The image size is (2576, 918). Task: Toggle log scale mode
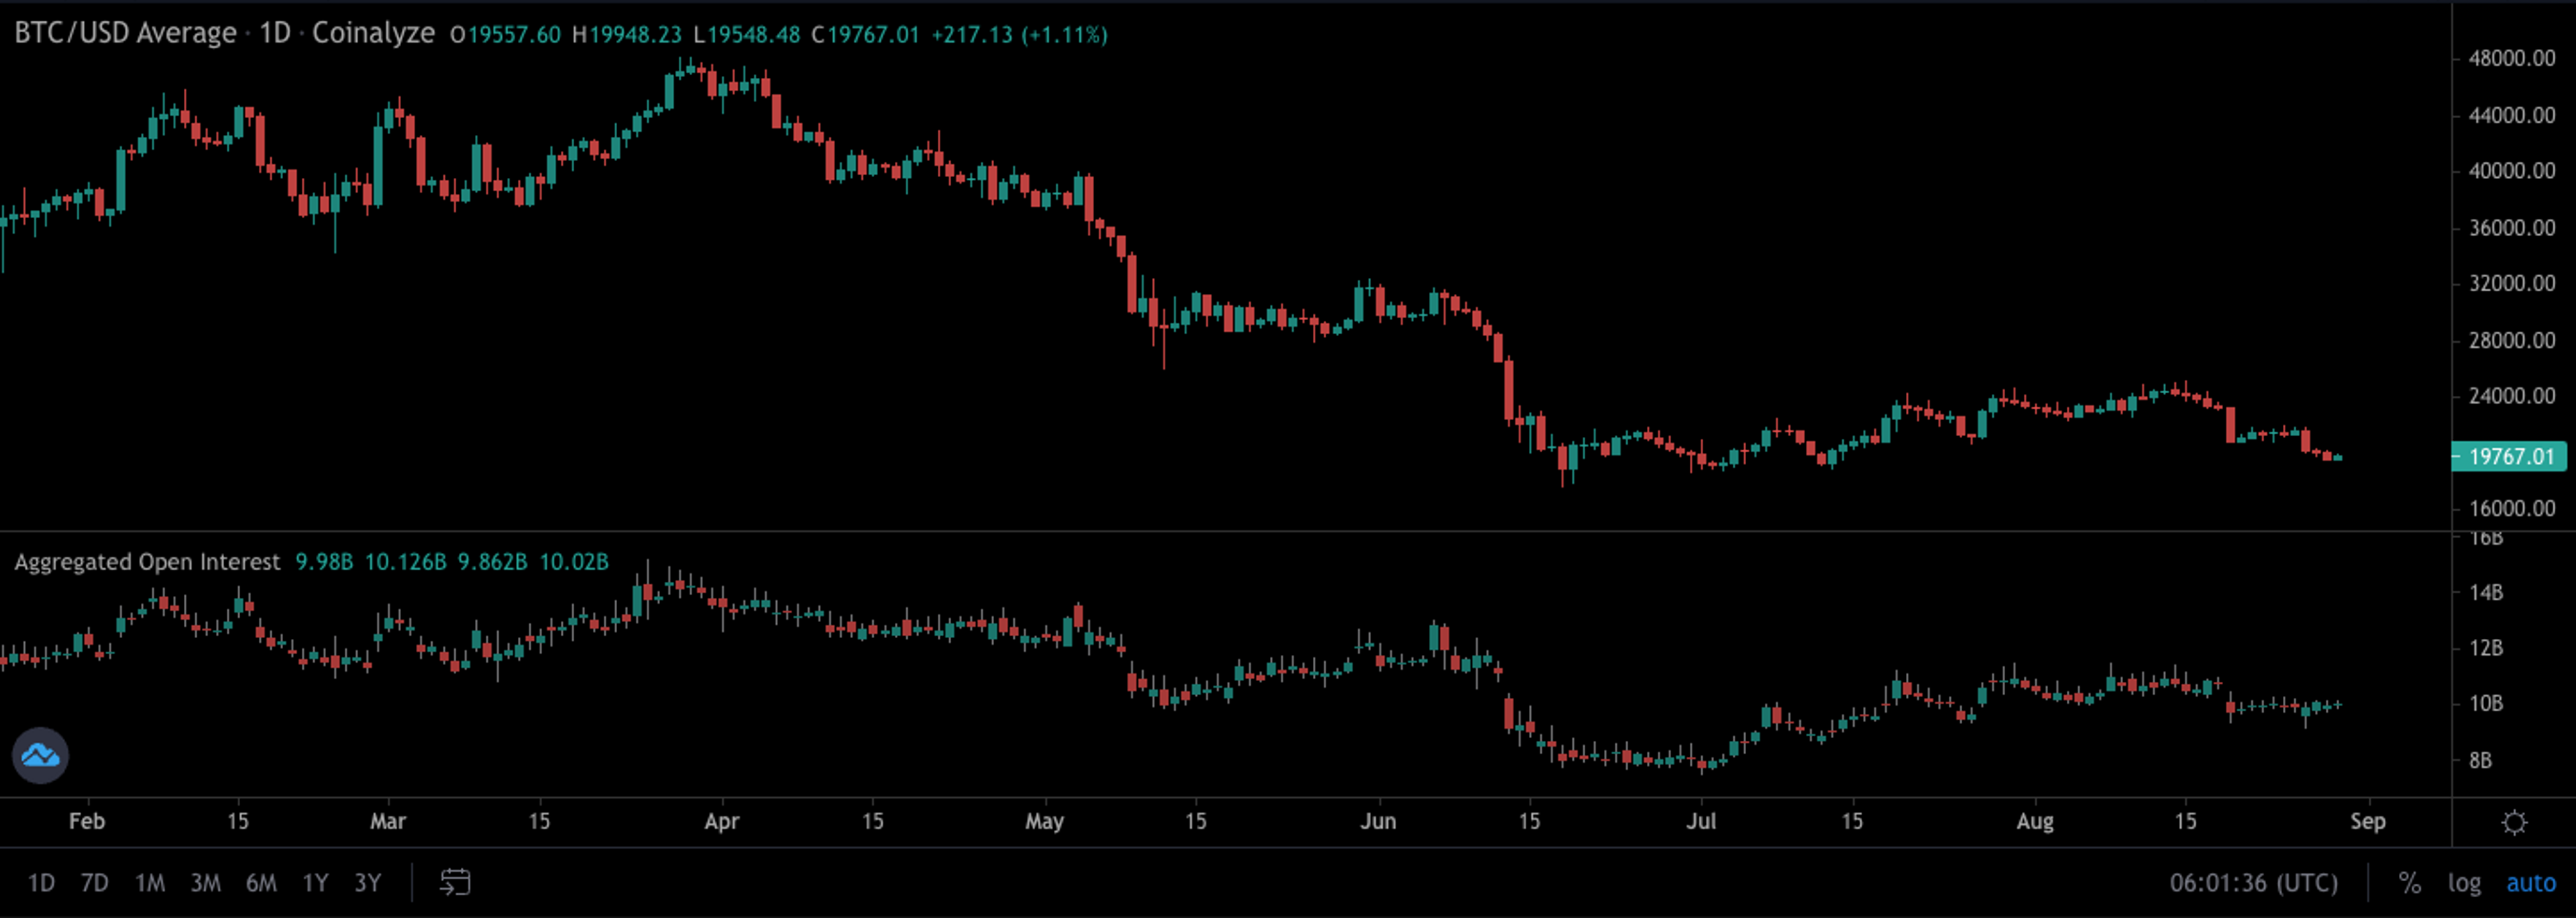(2464, 883)
